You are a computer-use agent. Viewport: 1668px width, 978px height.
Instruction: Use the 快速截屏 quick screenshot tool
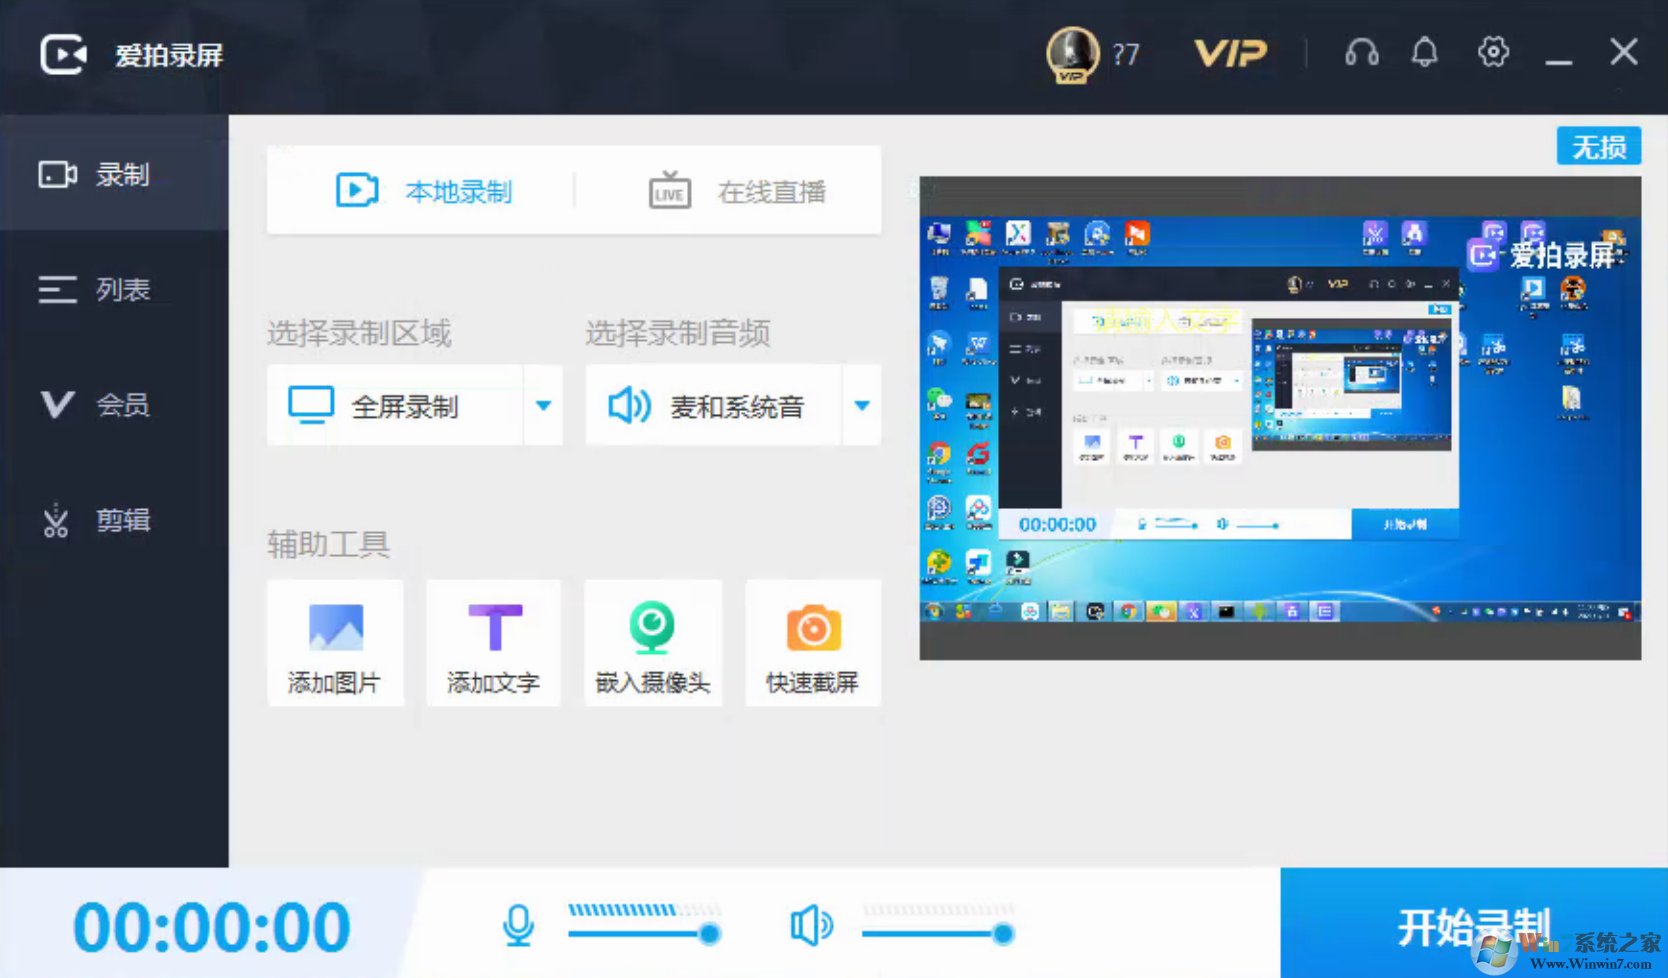pyautogui.click(x=813, y=642)
